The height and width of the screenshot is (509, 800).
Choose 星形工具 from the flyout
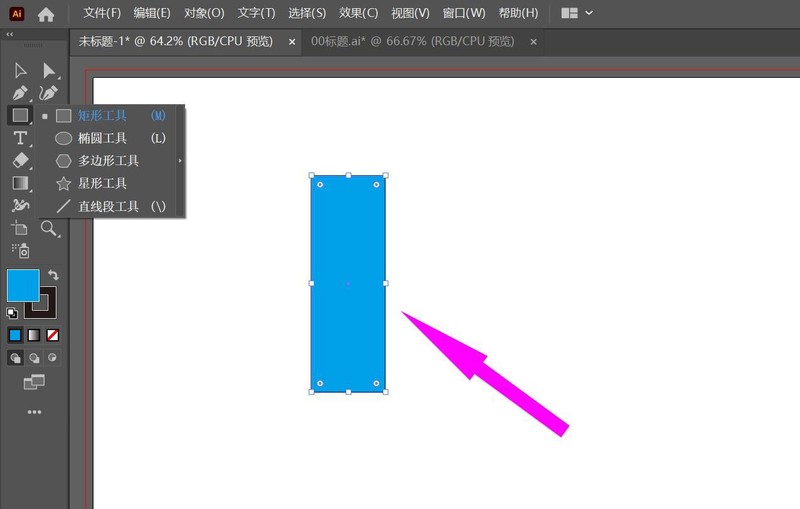tap(102, 184)
